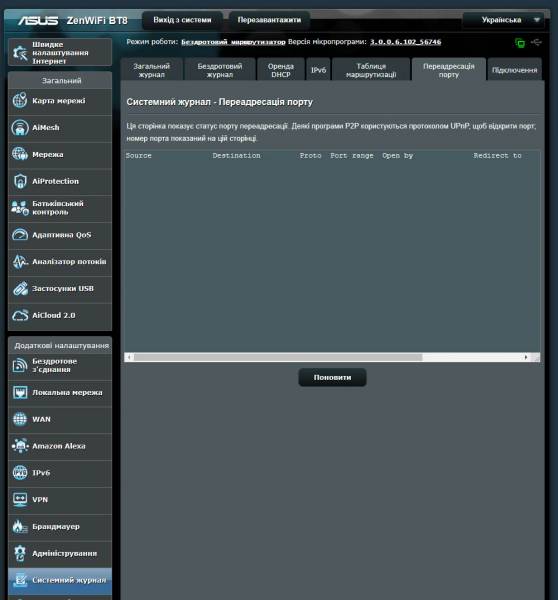The width and height of the screenshot is (558, 600).
Task: Click the ASUS logo in header
Action: 38,20
